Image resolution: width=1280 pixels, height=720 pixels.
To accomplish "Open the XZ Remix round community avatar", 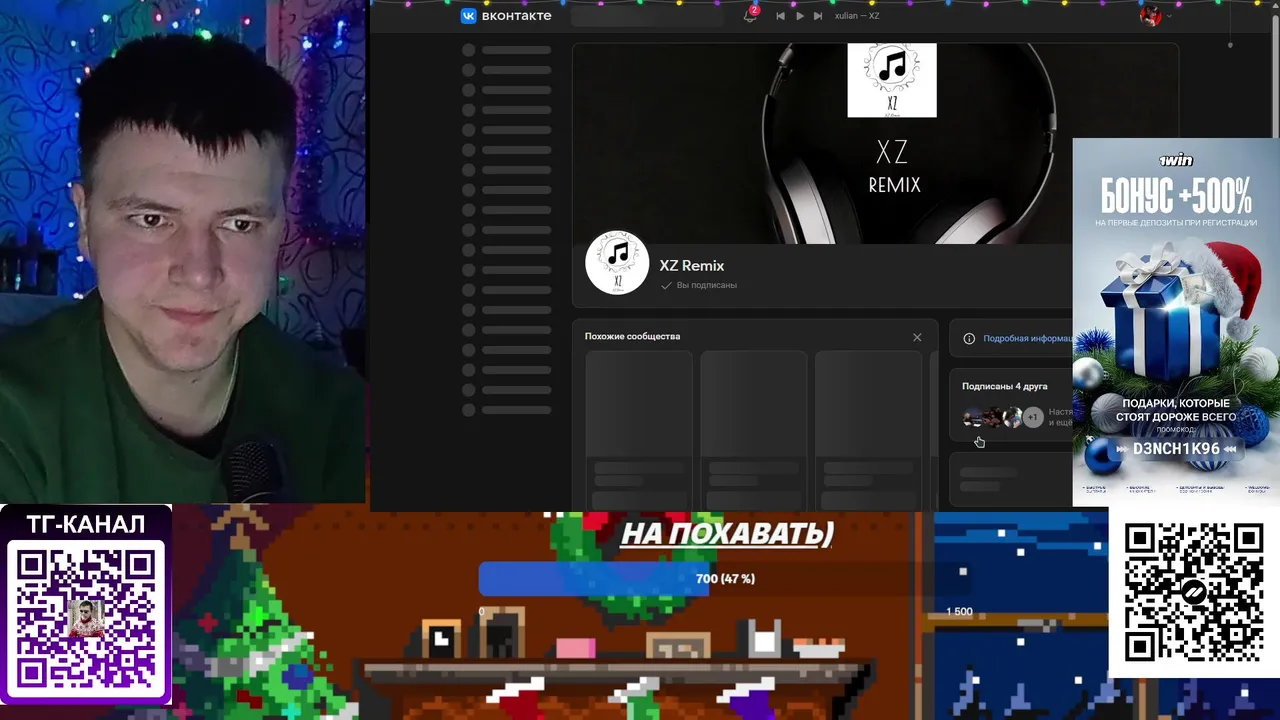I will coord(617,263).
